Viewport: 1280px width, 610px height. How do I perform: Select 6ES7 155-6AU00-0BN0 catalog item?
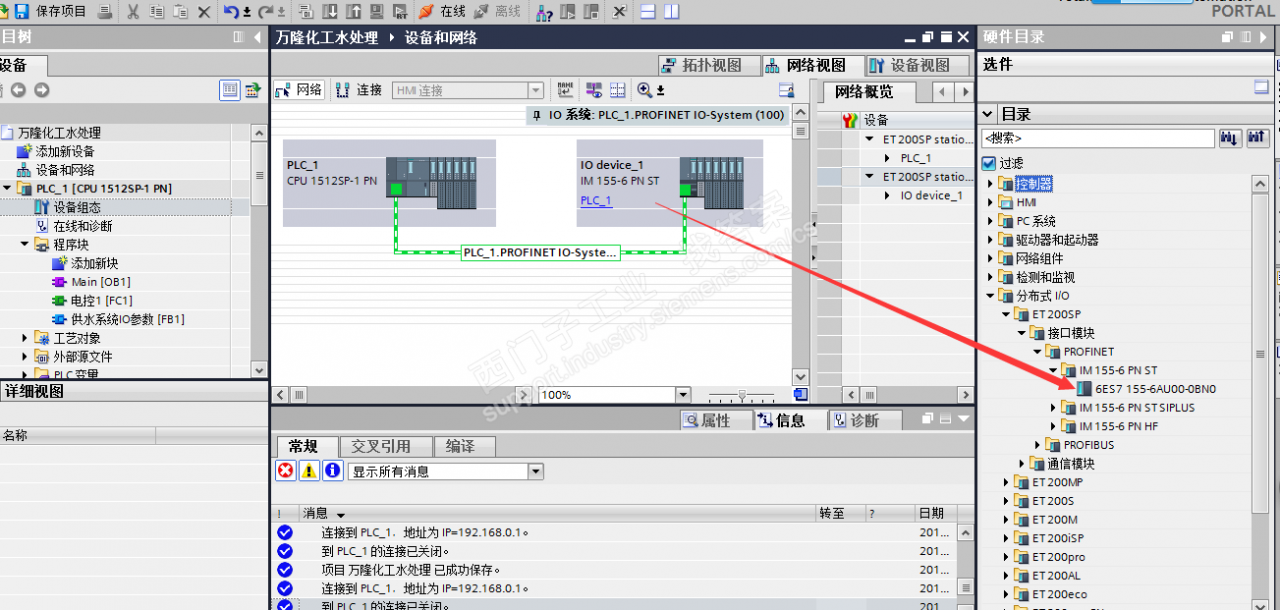pos(1146,389)
